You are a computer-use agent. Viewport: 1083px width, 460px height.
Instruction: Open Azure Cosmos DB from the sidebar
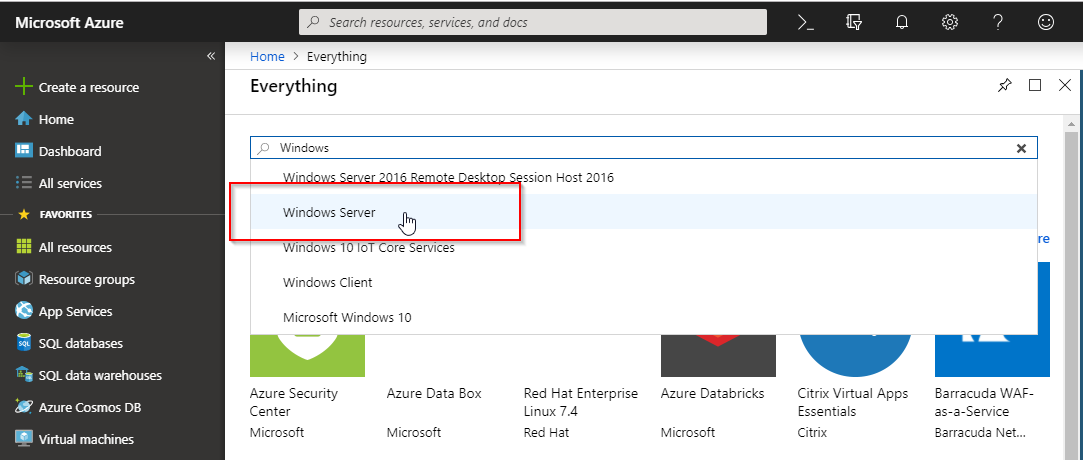pos(90,407)
